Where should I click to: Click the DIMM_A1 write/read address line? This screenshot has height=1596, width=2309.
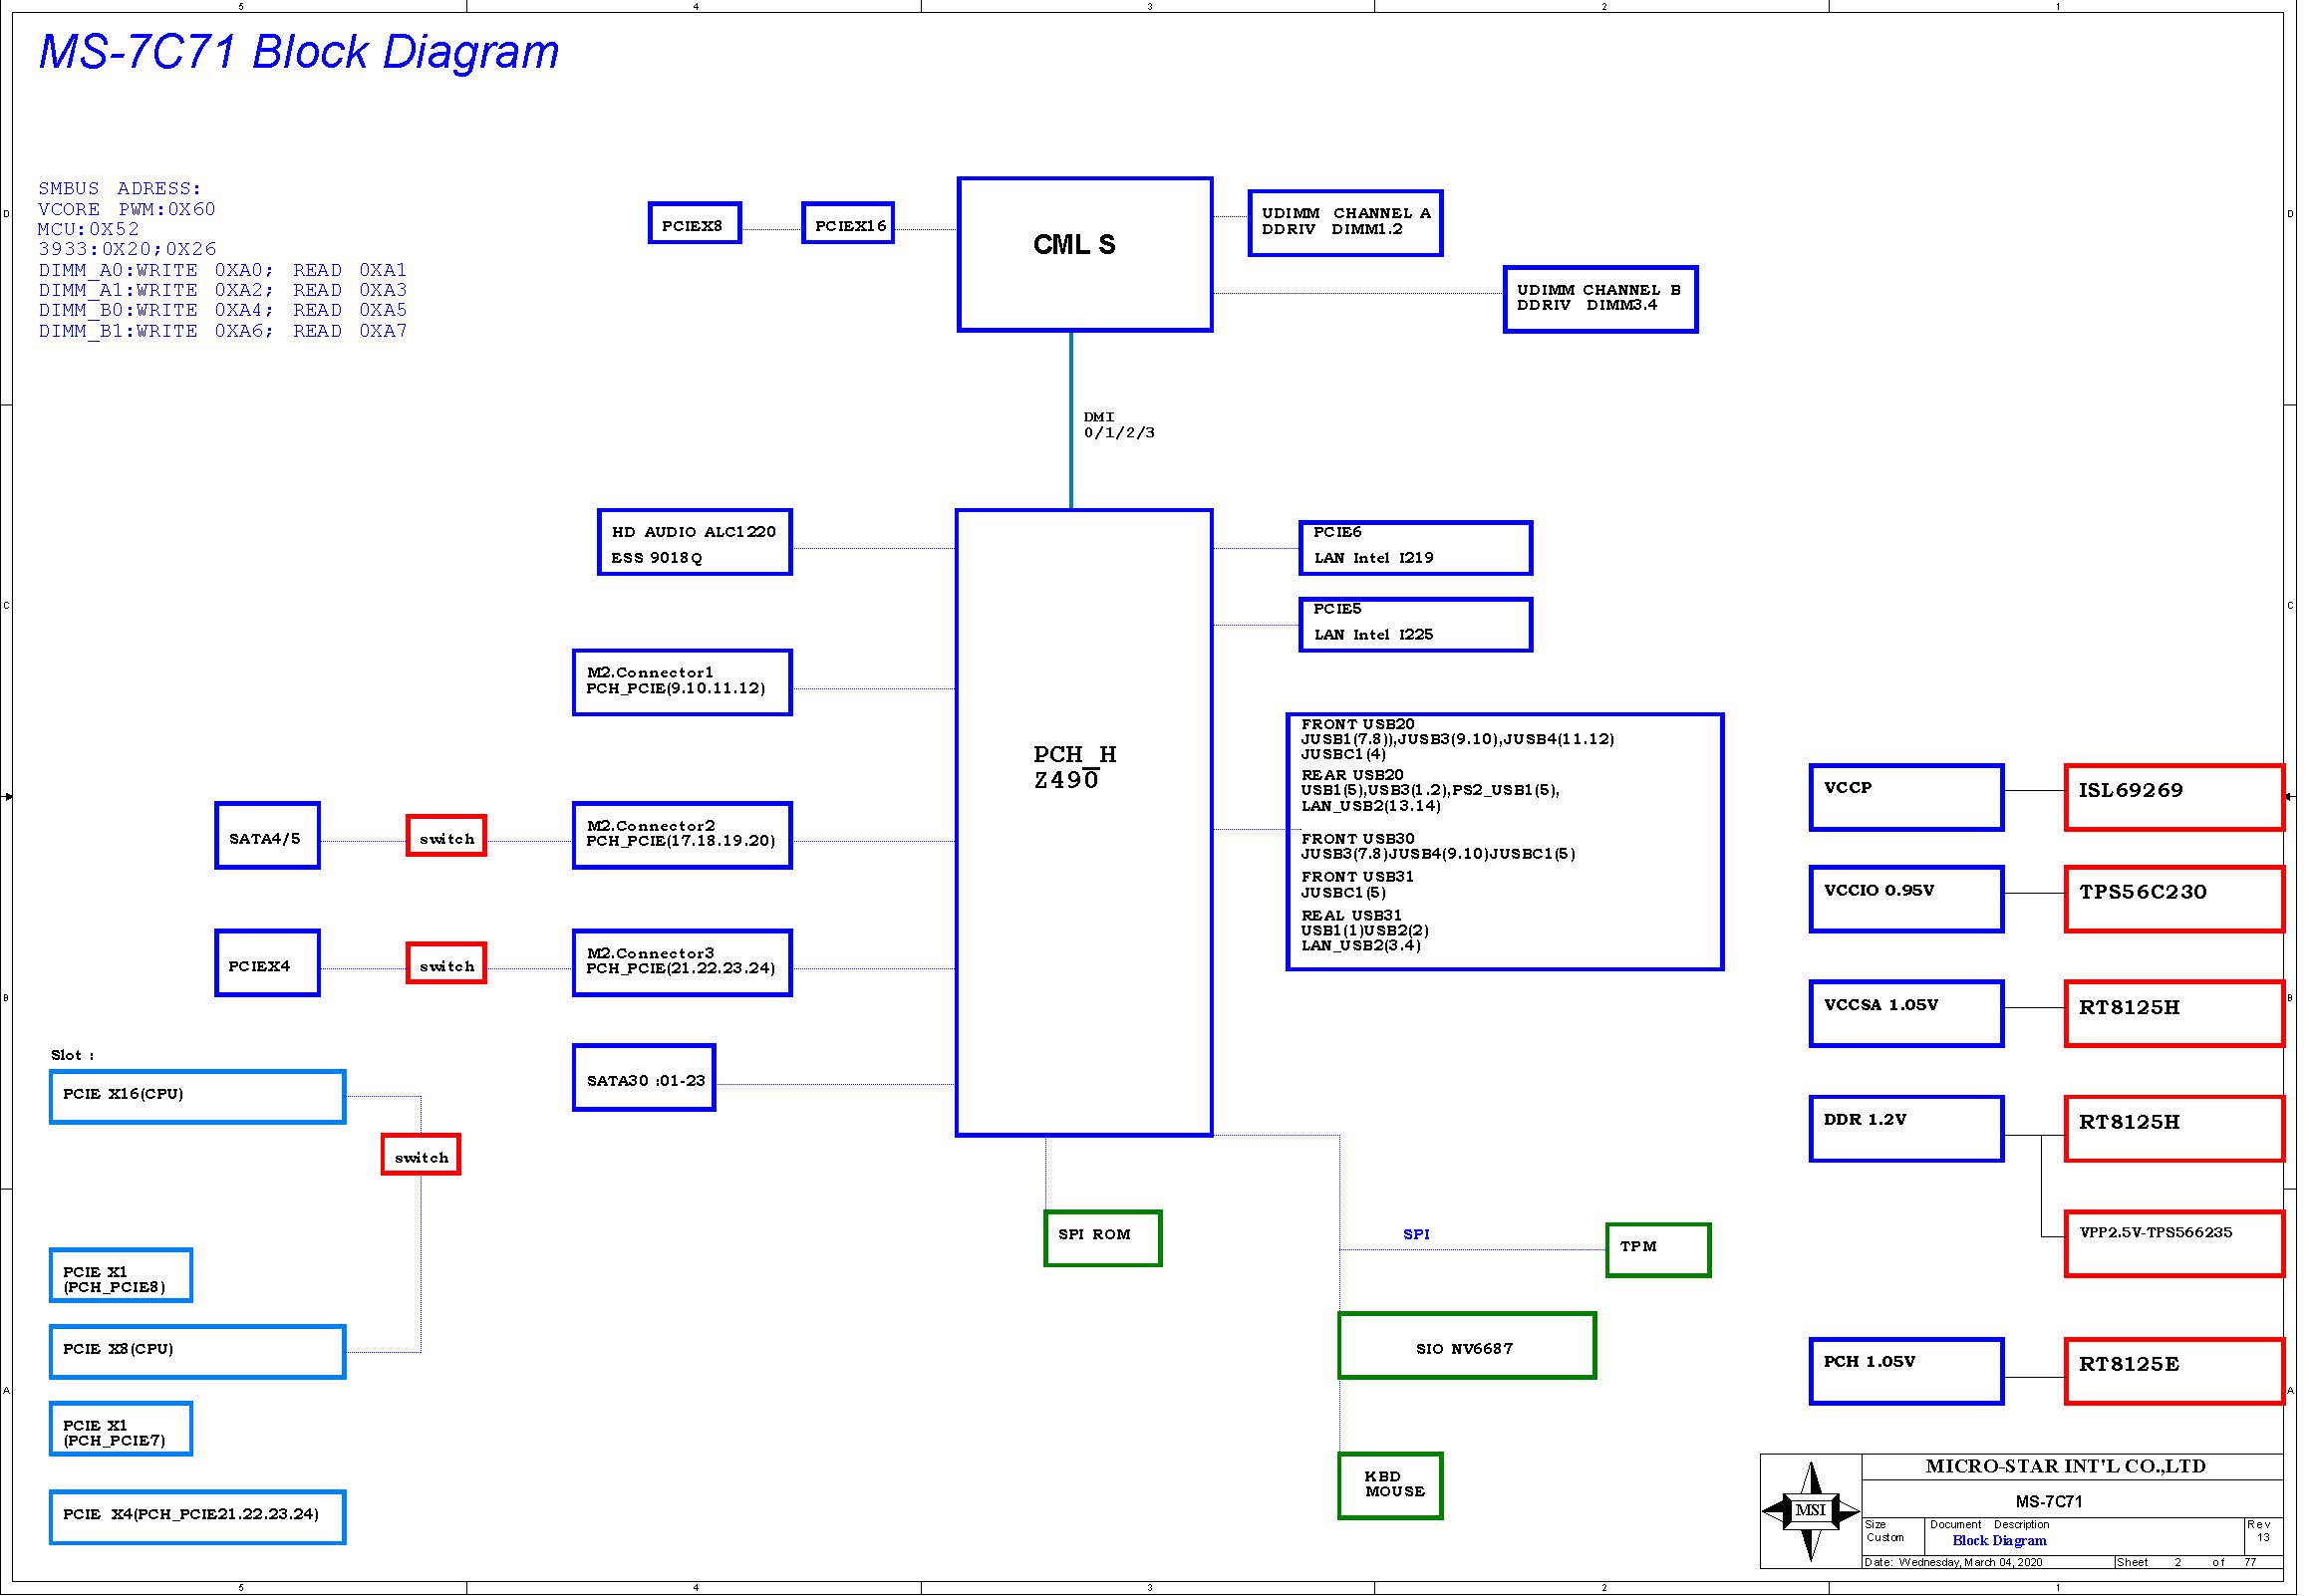point(222,291)
